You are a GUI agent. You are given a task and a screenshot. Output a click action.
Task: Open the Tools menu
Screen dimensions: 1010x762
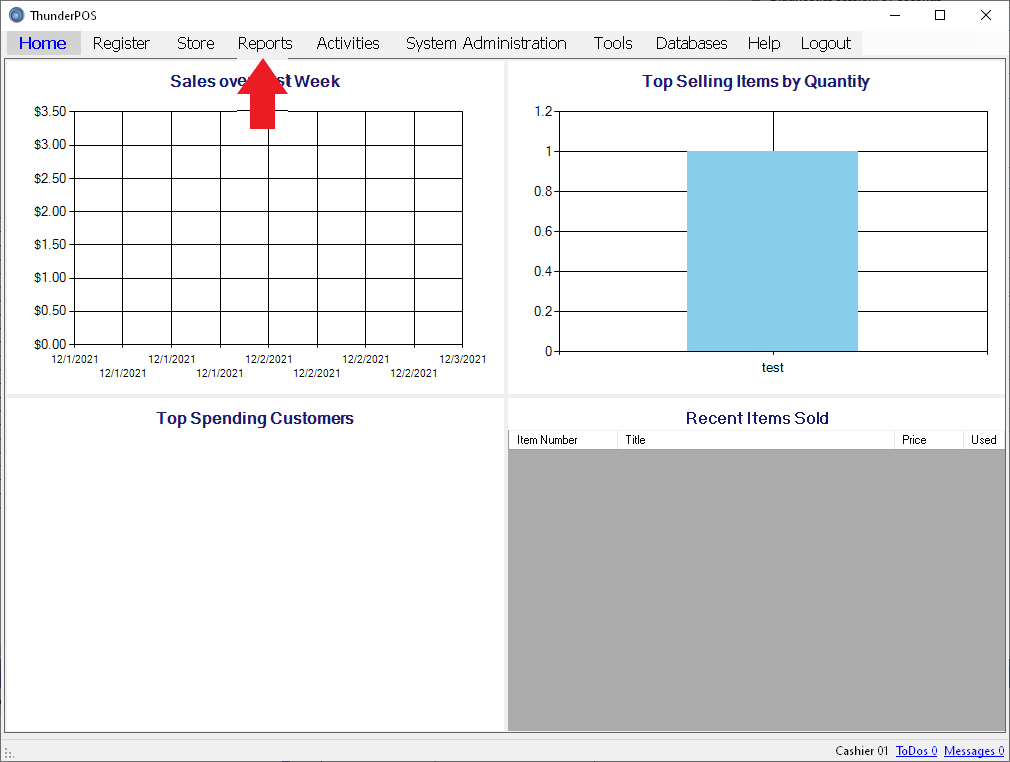pos(613,43)
